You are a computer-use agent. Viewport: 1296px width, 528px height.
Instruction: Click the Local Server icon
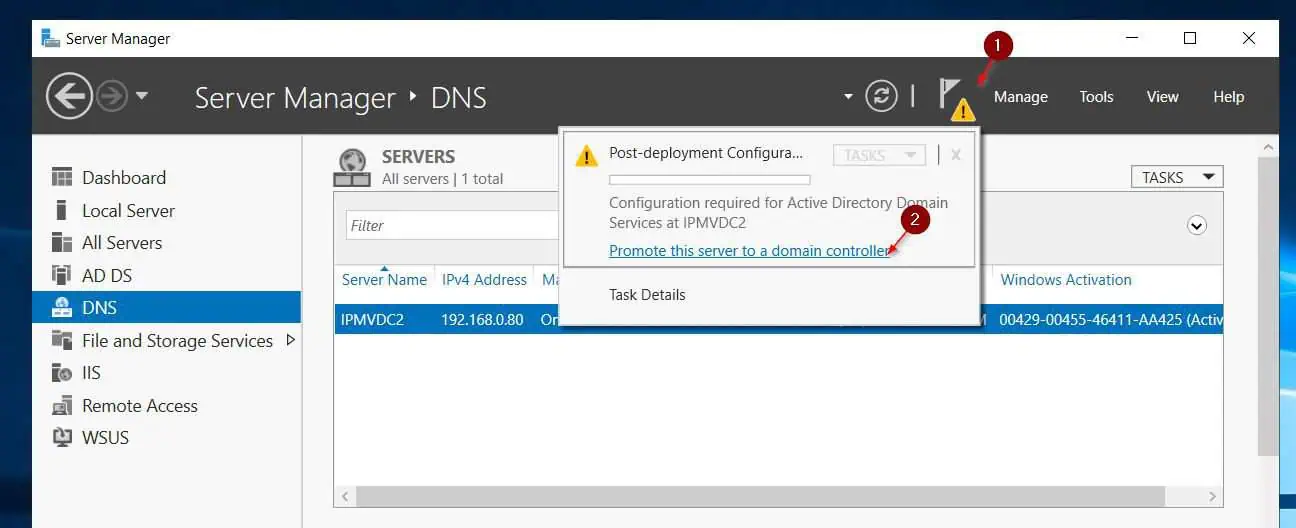[62, 211]
